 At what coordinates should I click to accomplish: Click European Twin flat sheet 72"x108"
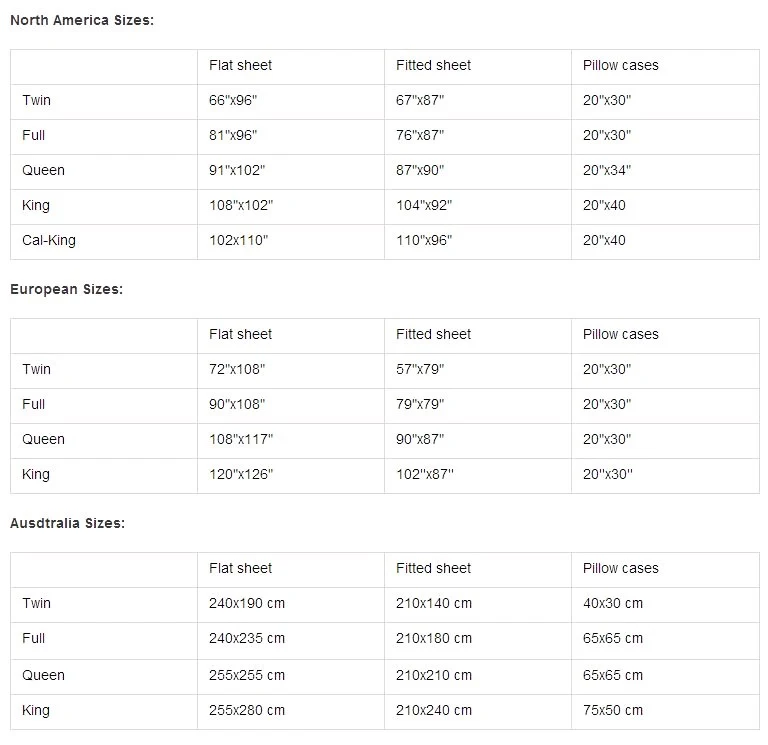[x=237, y=369]
